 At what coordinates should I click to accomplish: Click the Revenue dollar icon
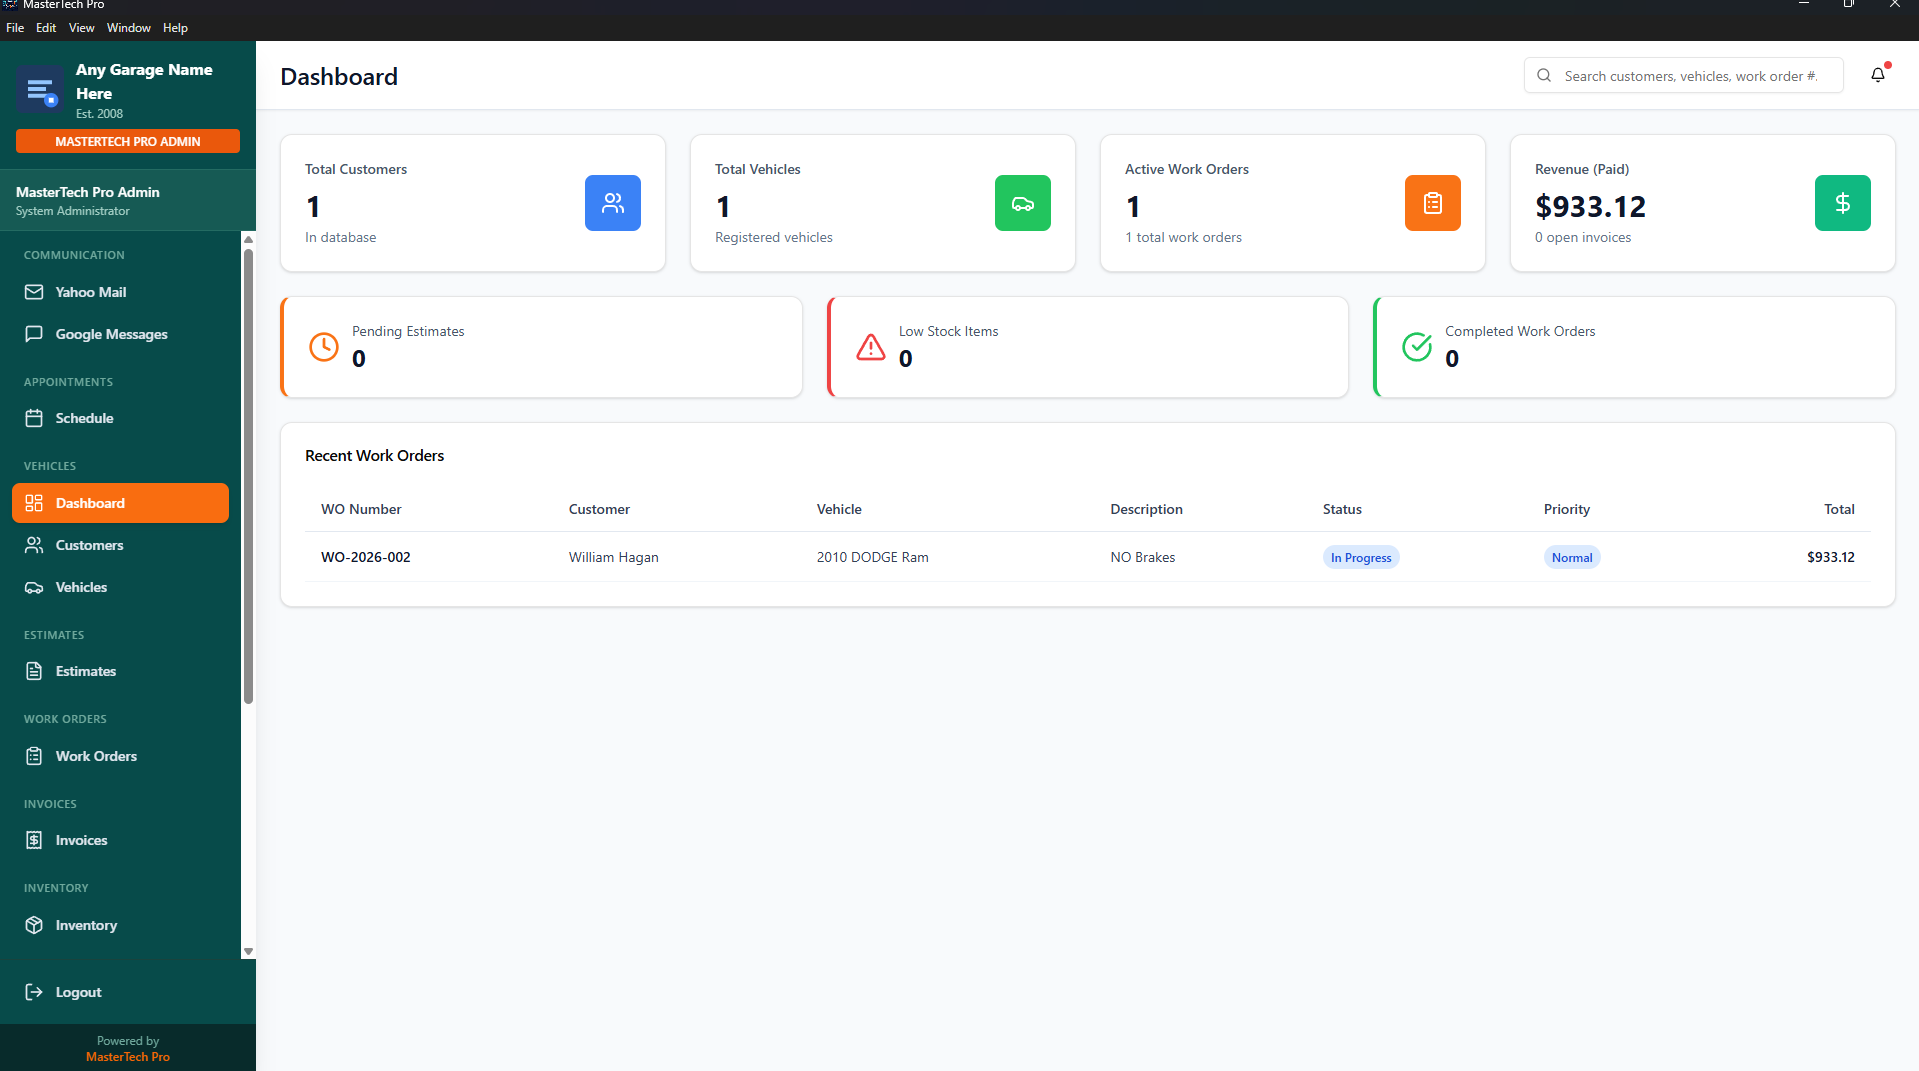tap(1842, 203)
